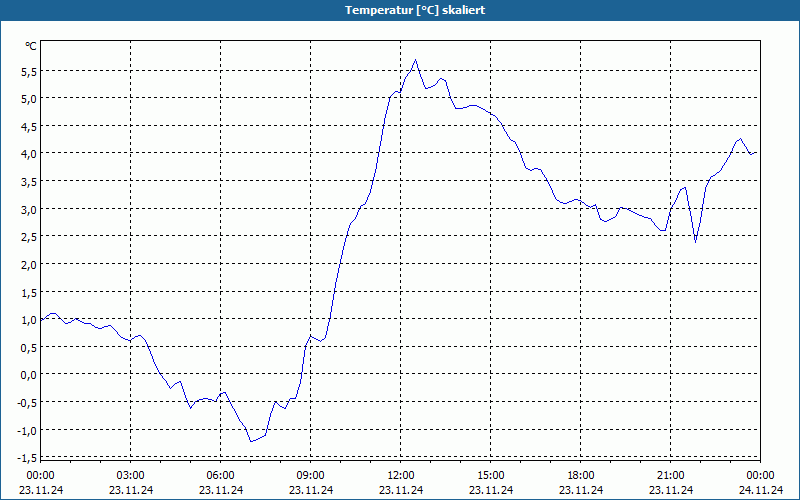Click the 06:00 time axis label
The height and width of the screenshot is (500, 800).
pos(220,476)
